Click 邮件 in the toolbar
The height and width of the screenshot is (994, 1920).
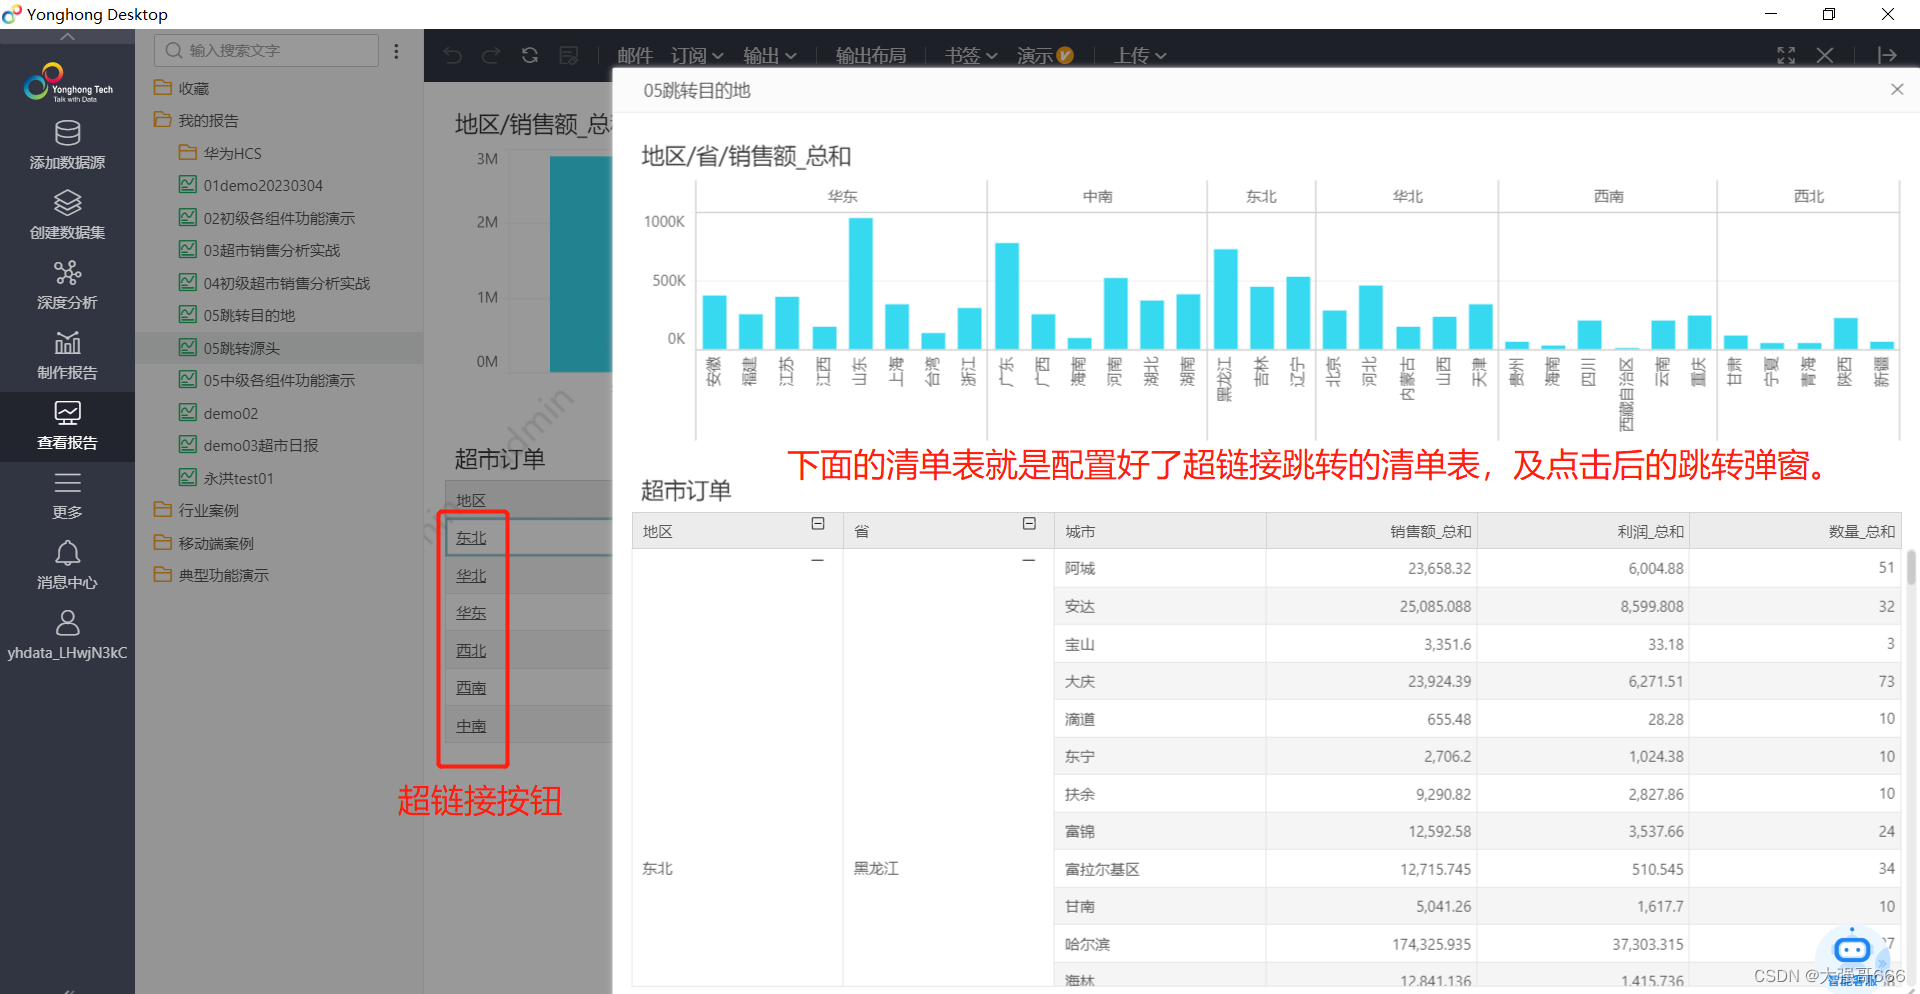(635, 55)
